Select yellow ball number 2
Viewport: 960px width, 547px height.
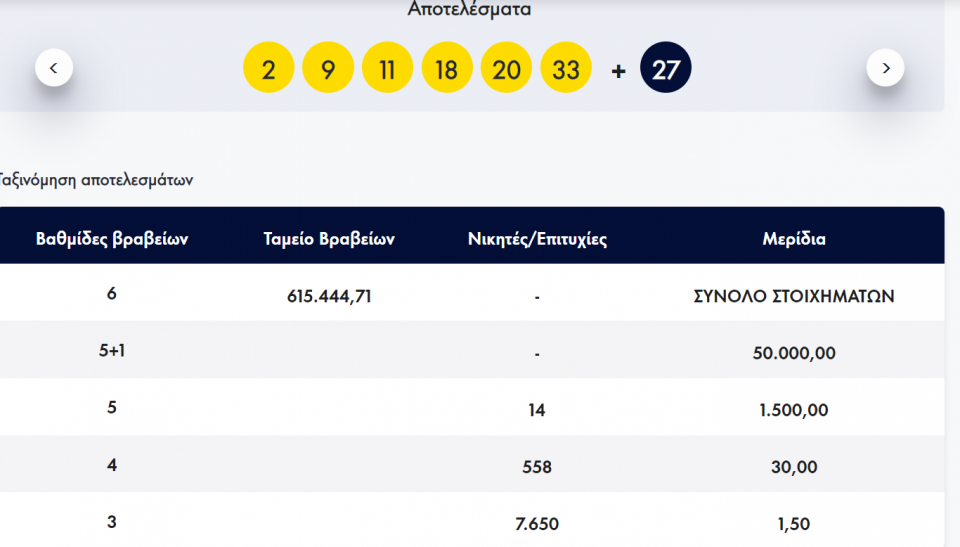(268, 69)
